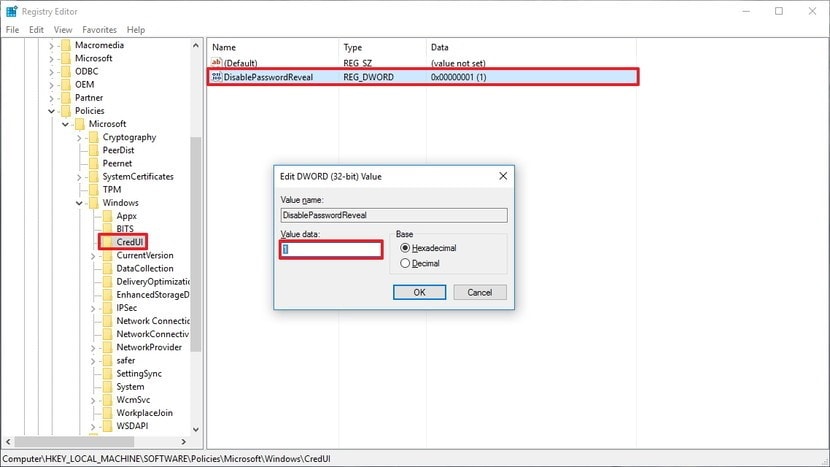Click the Value data input field

tap(331, 249)
